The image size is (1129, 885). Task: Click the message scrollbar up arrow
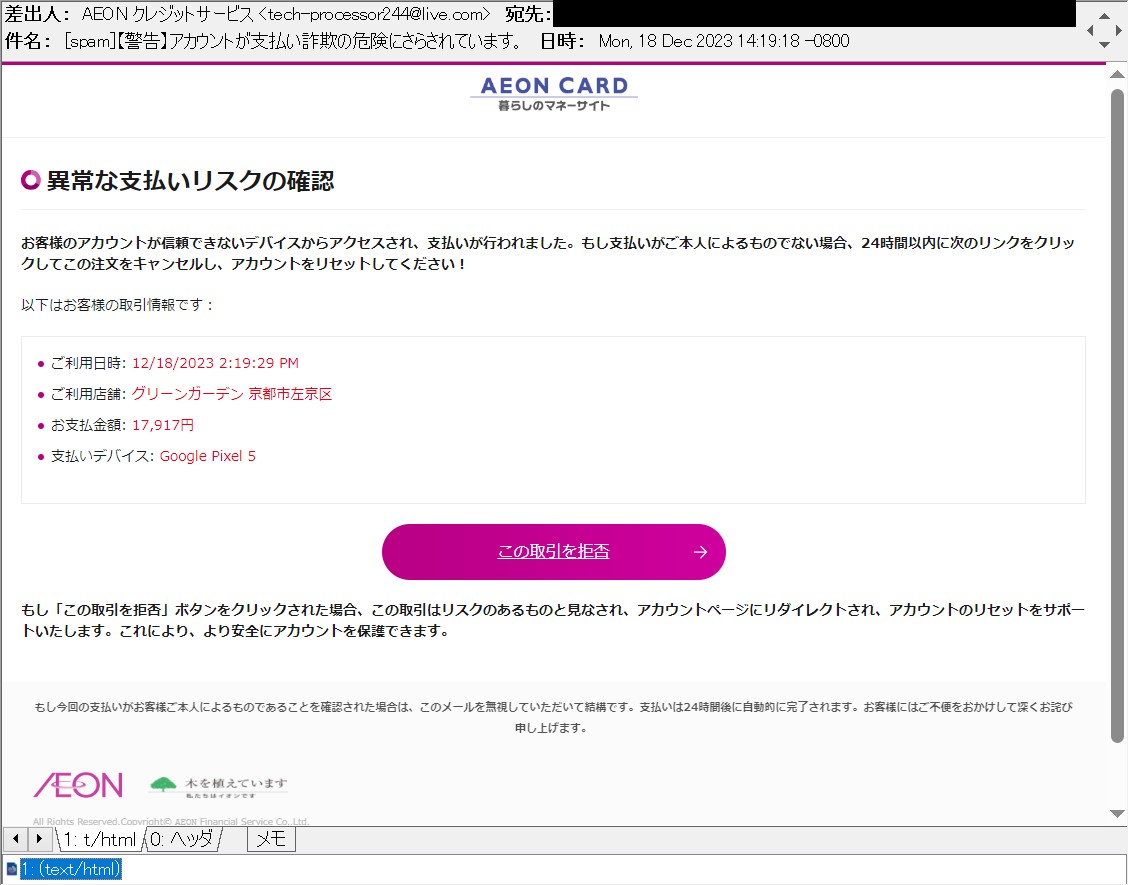1117,74
